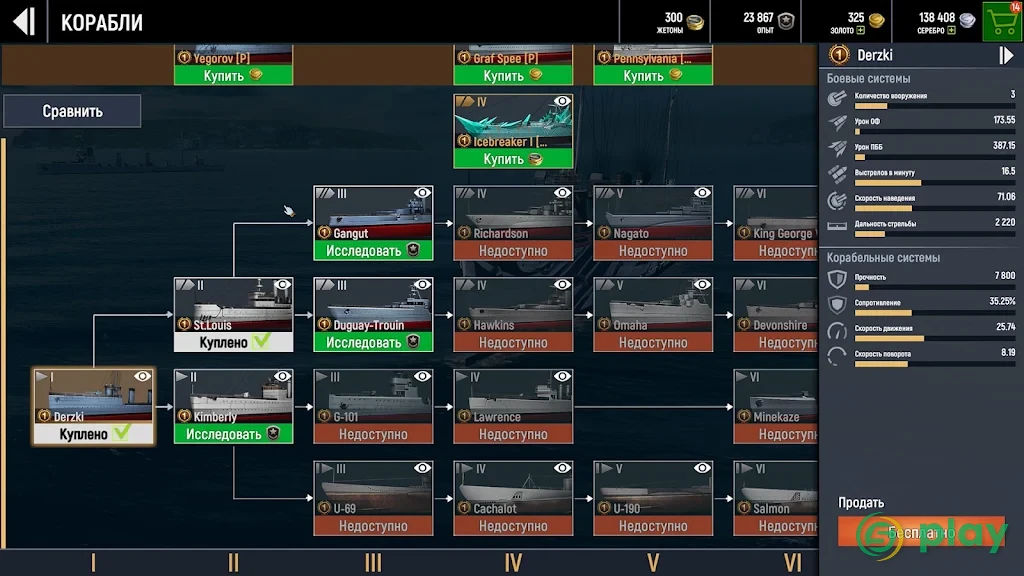Select the Omaha ship card
The width and height of the screenshot is (1024, 576).
click(x=653, y=315)
